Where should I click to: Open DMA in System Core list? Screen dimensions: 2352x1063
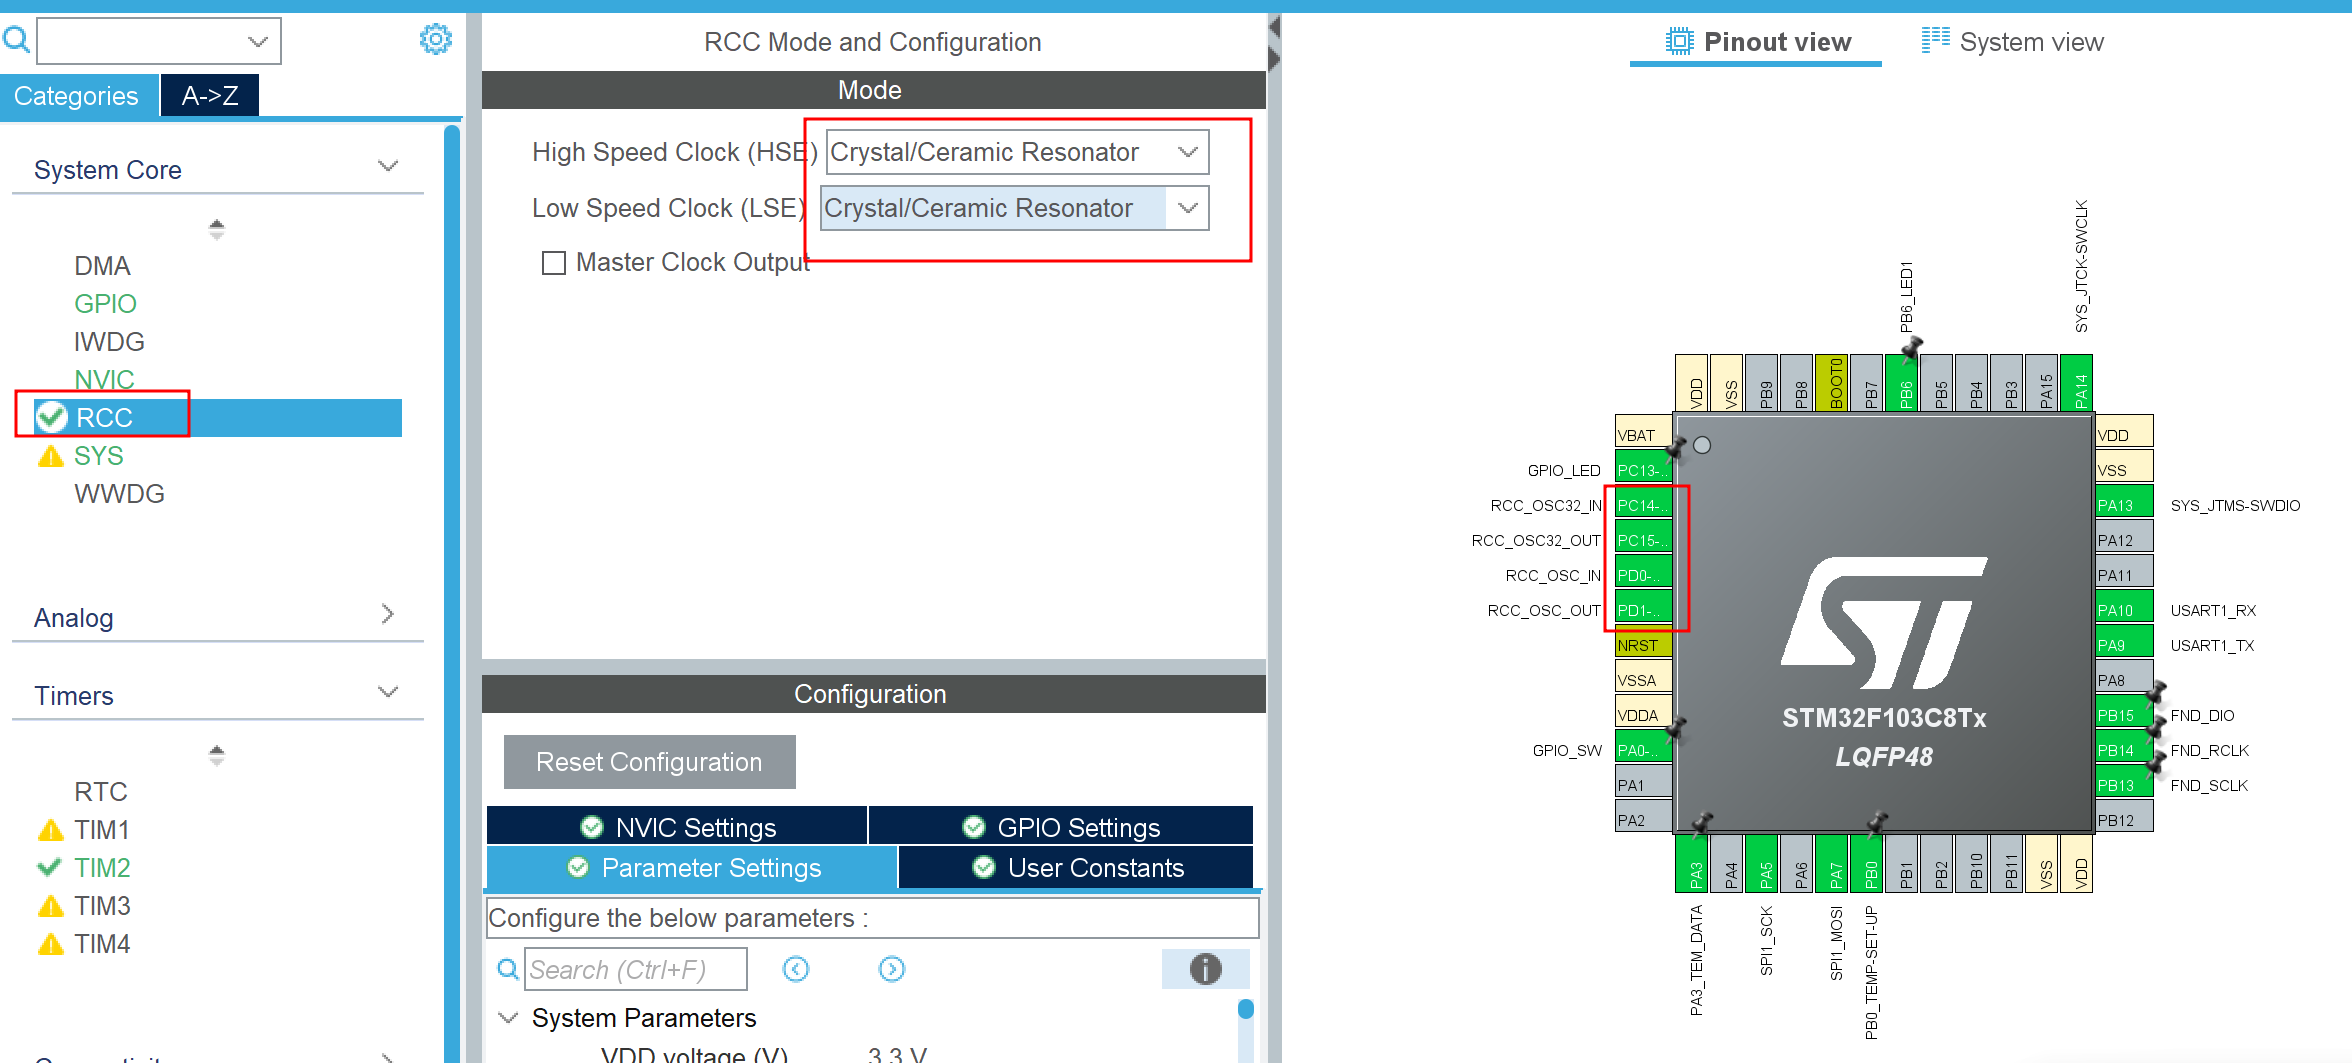(x=102, y=266)
